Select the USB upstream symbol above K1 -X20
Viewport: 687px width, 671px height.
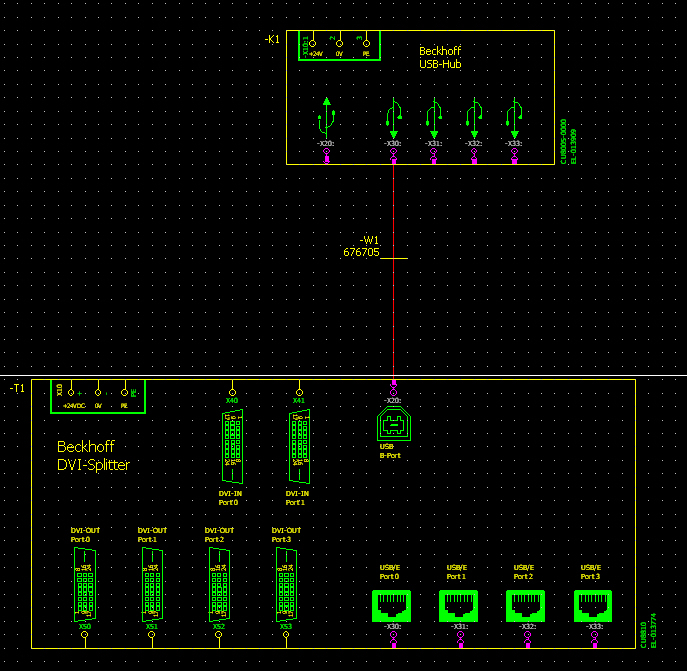(x=327, y=117)
